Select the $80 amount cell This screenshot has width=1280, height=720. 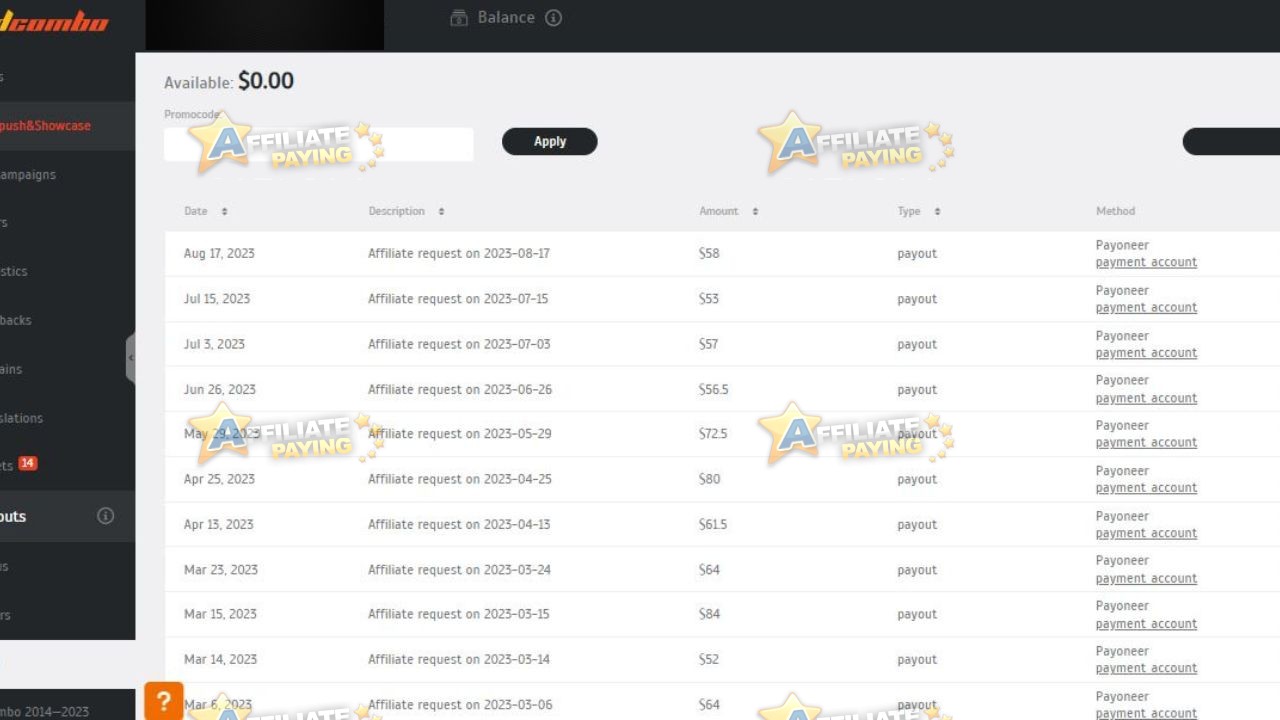tap(710, 480)
